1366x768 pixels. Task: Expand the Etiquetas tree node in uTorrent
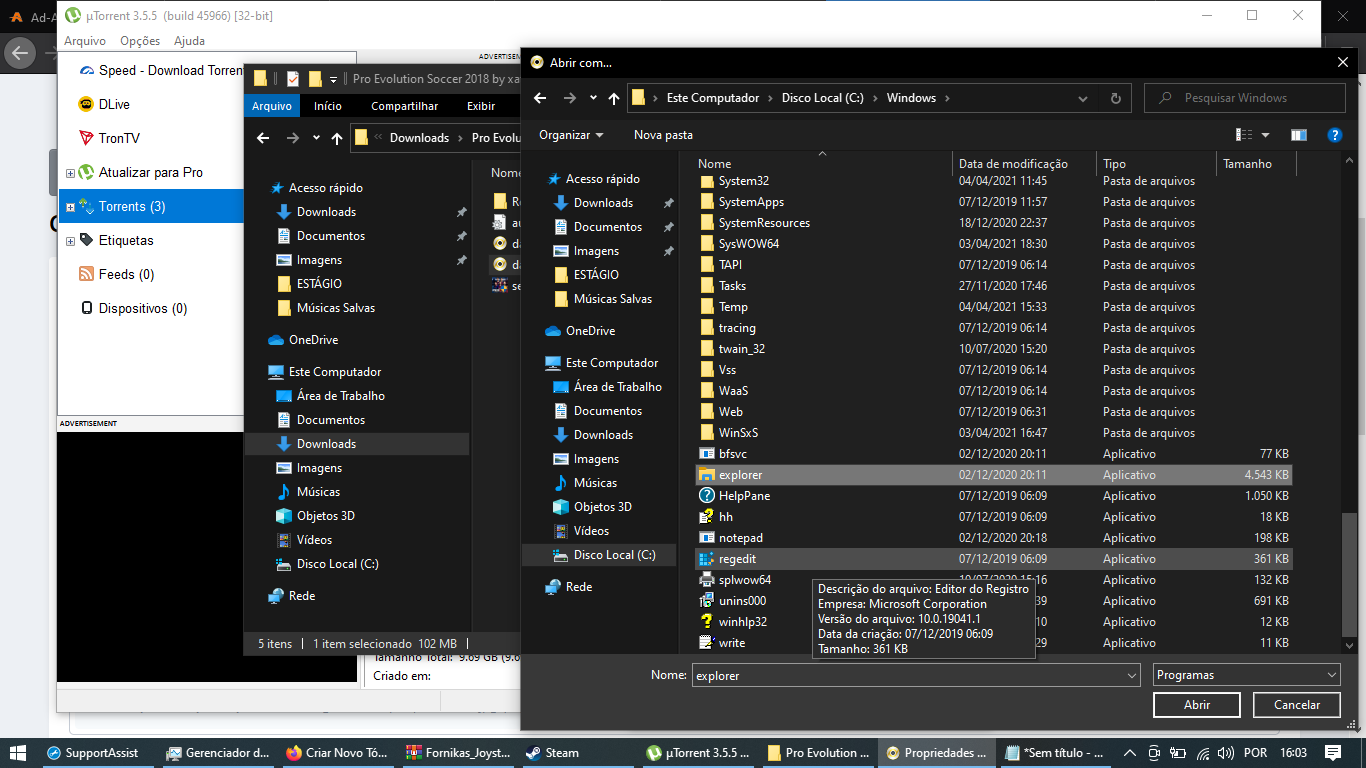pyautogui.click(x=70, y=241)
